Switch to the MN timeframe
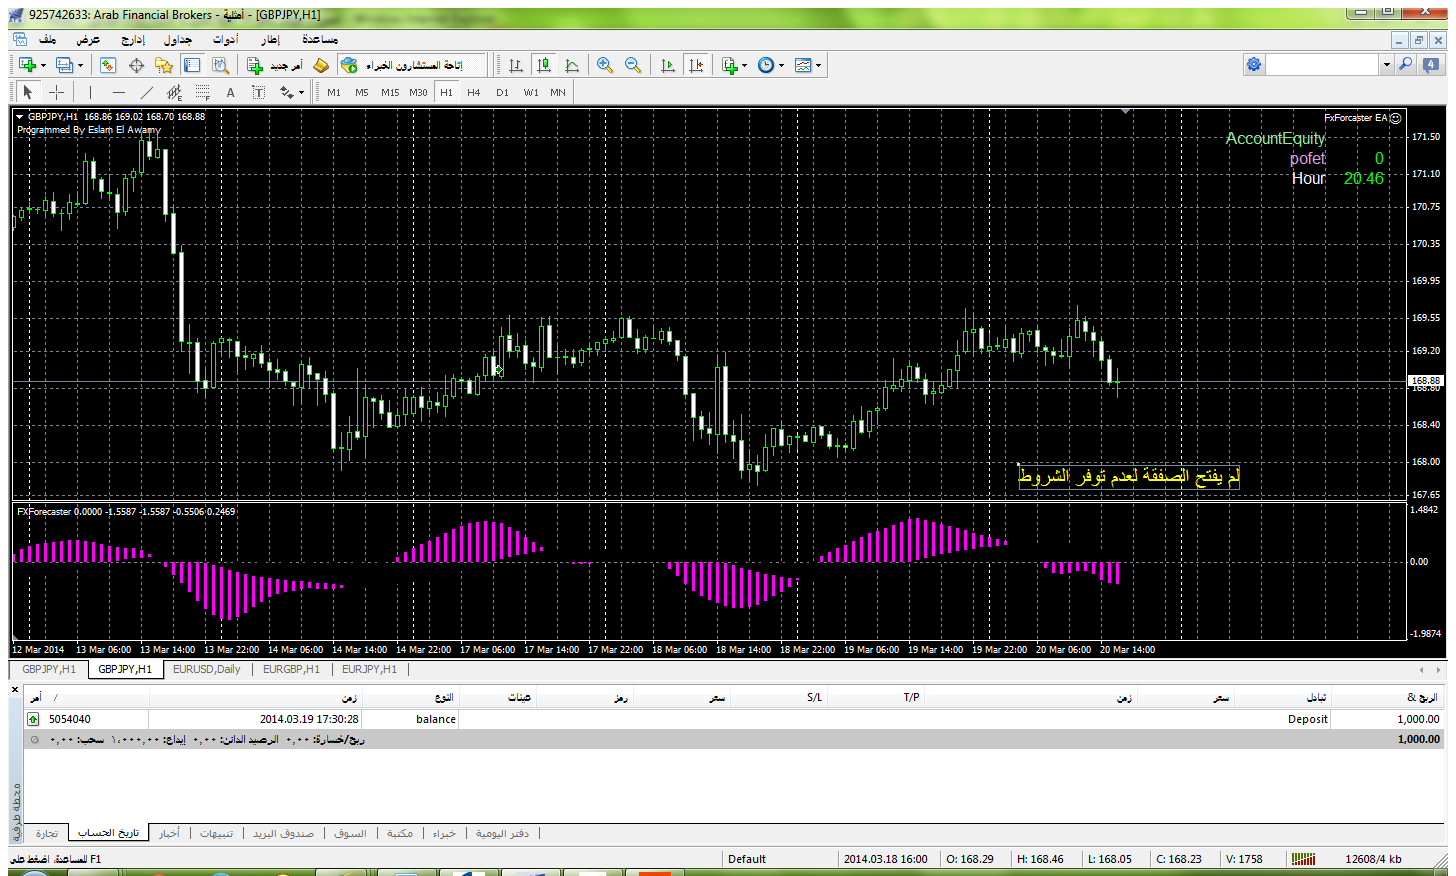 coord(558,92)
